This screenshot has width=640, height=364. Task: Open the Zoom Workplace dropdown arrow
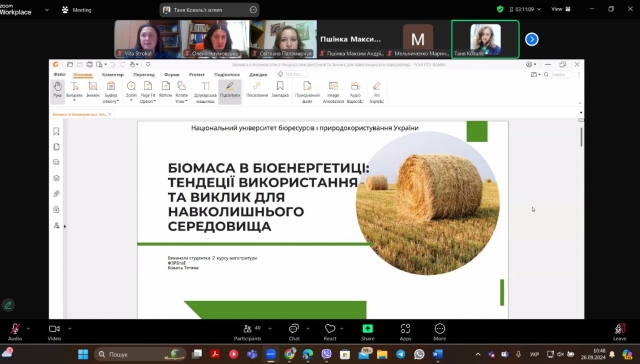(47, 10)
